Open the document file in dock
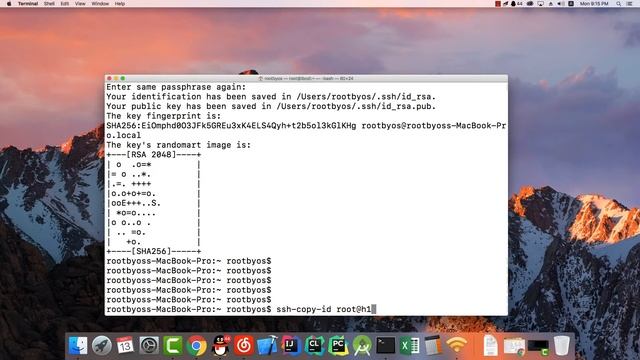 pyautogui.click(x=490, y=346)
